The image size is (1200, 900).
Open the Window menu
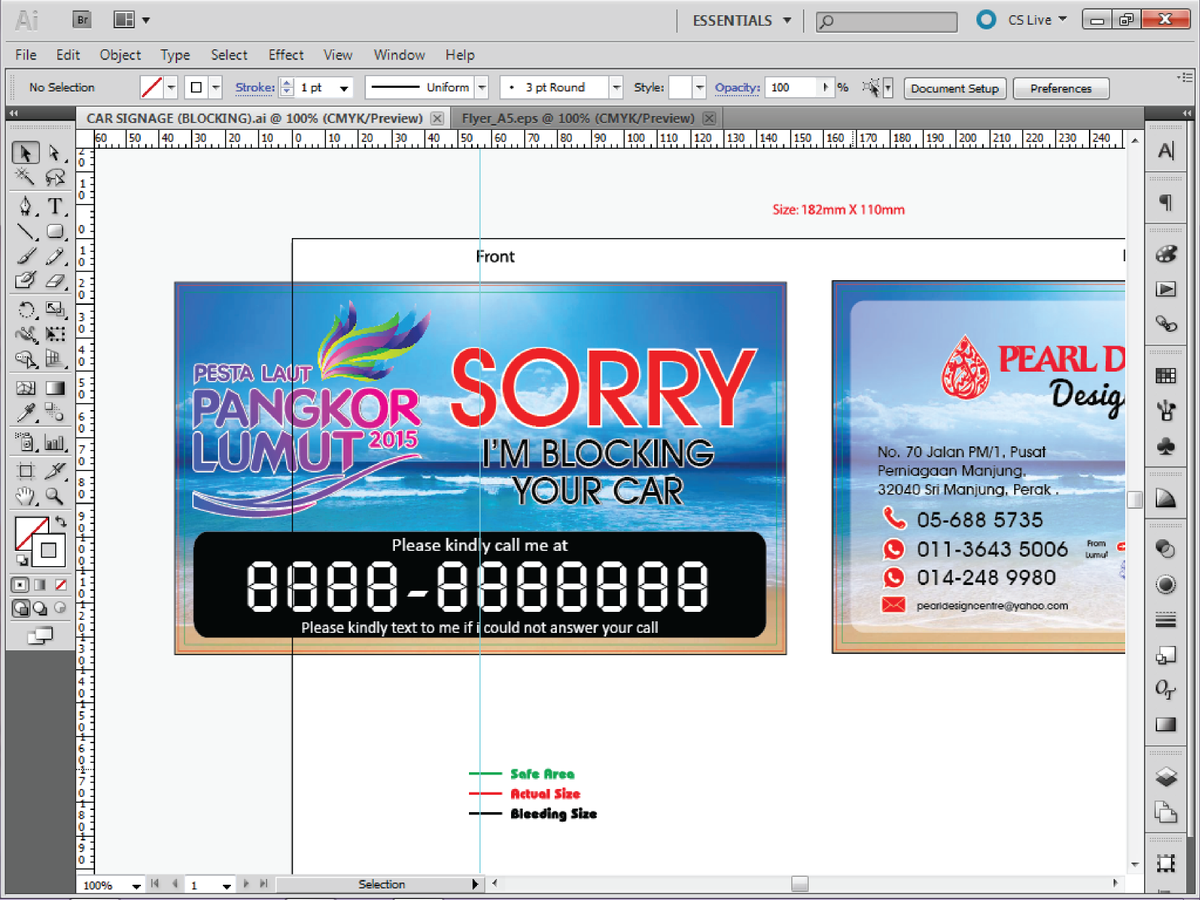[399, 55]
